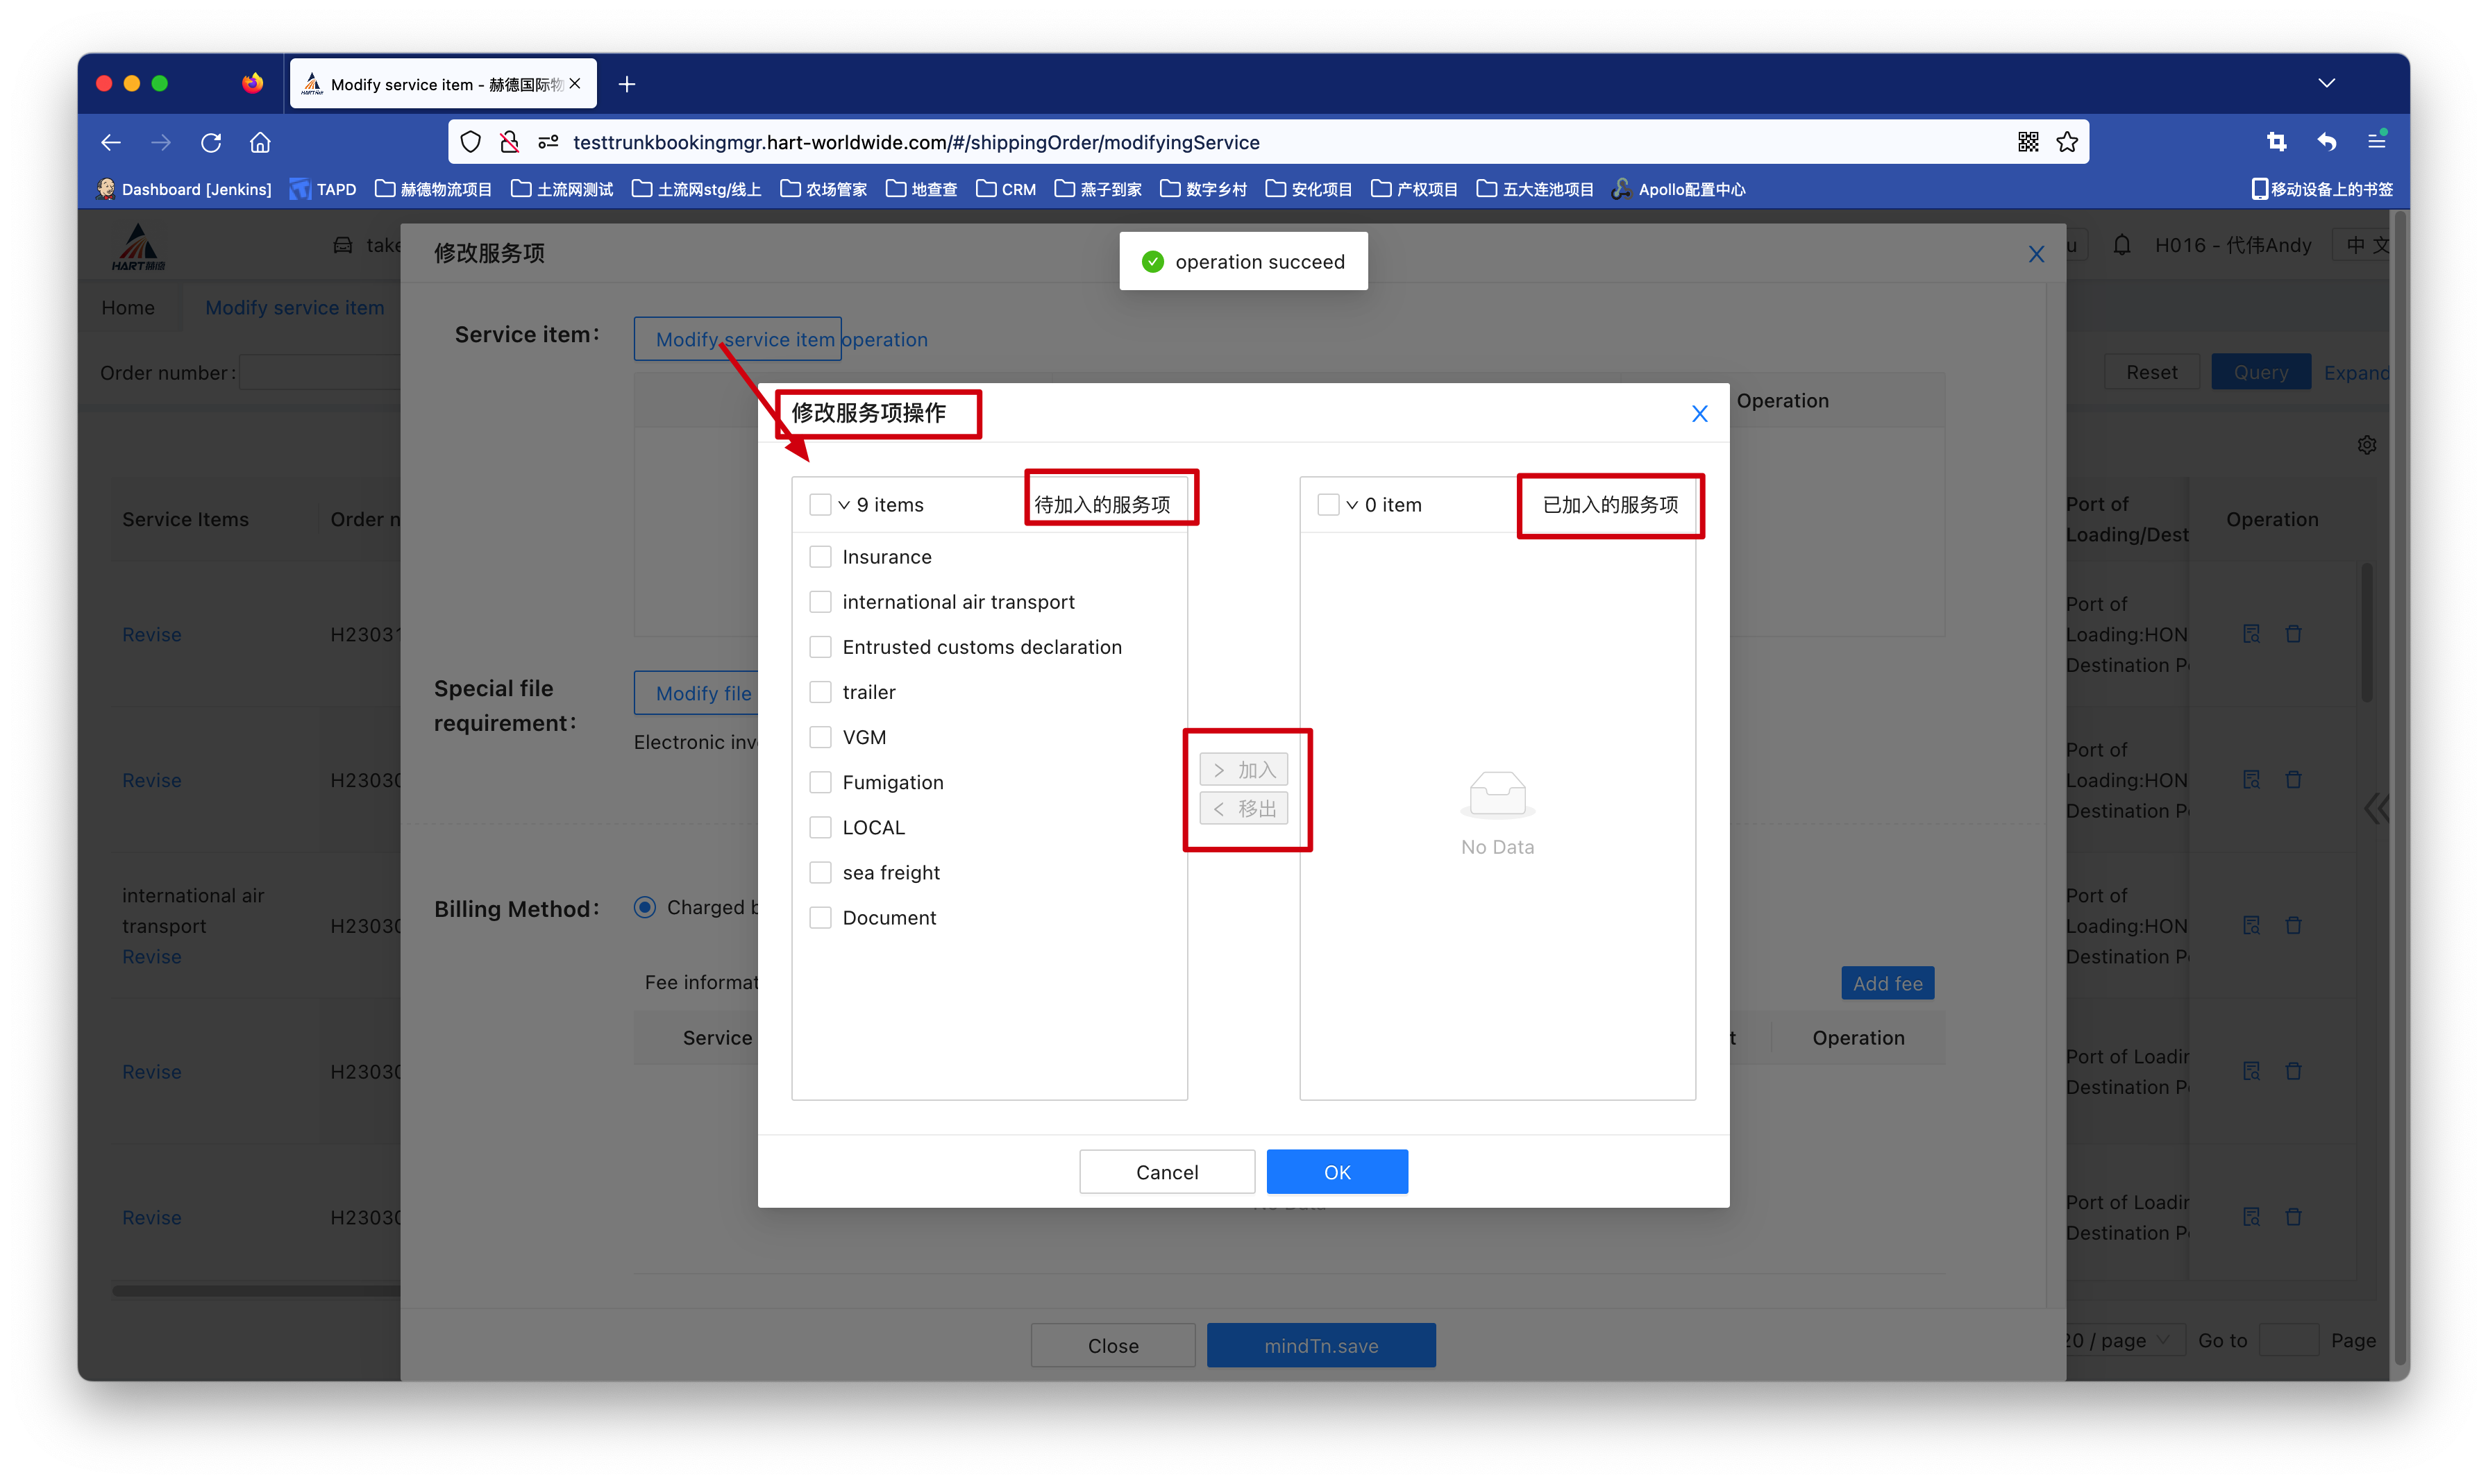
Task: Click the QR code icon in address bar
Action: (x=2027, y=142)
